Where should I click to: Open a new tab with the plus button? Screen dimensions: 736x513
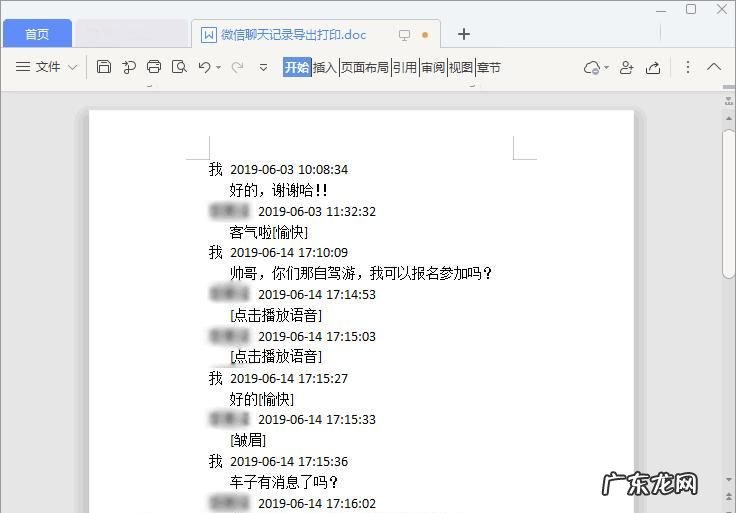click(x=464, y=34)
